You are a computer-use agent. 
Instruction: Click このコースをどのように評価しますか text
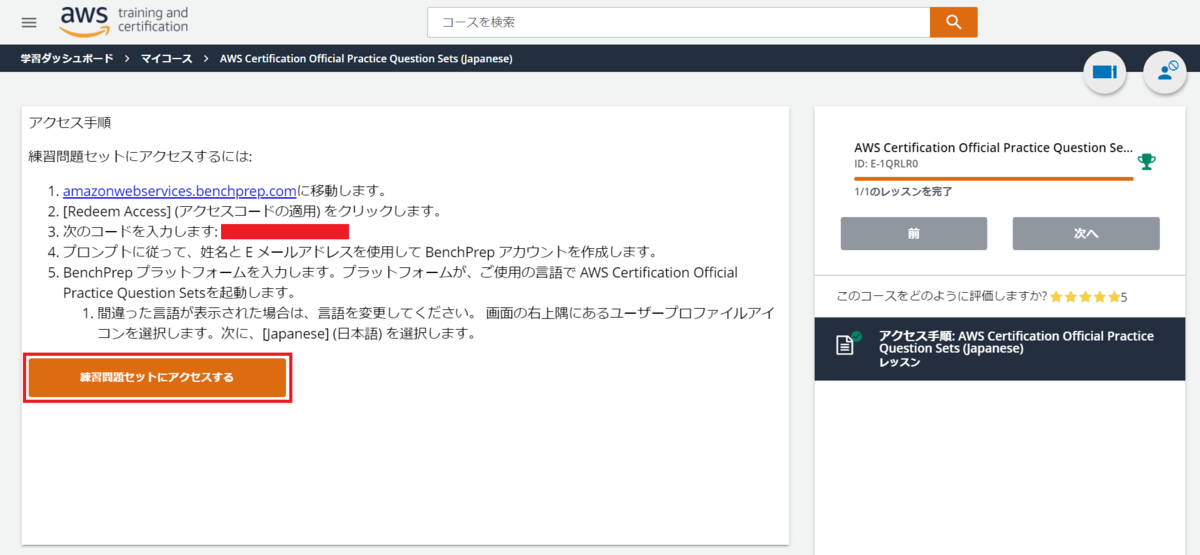coord(941,297)
